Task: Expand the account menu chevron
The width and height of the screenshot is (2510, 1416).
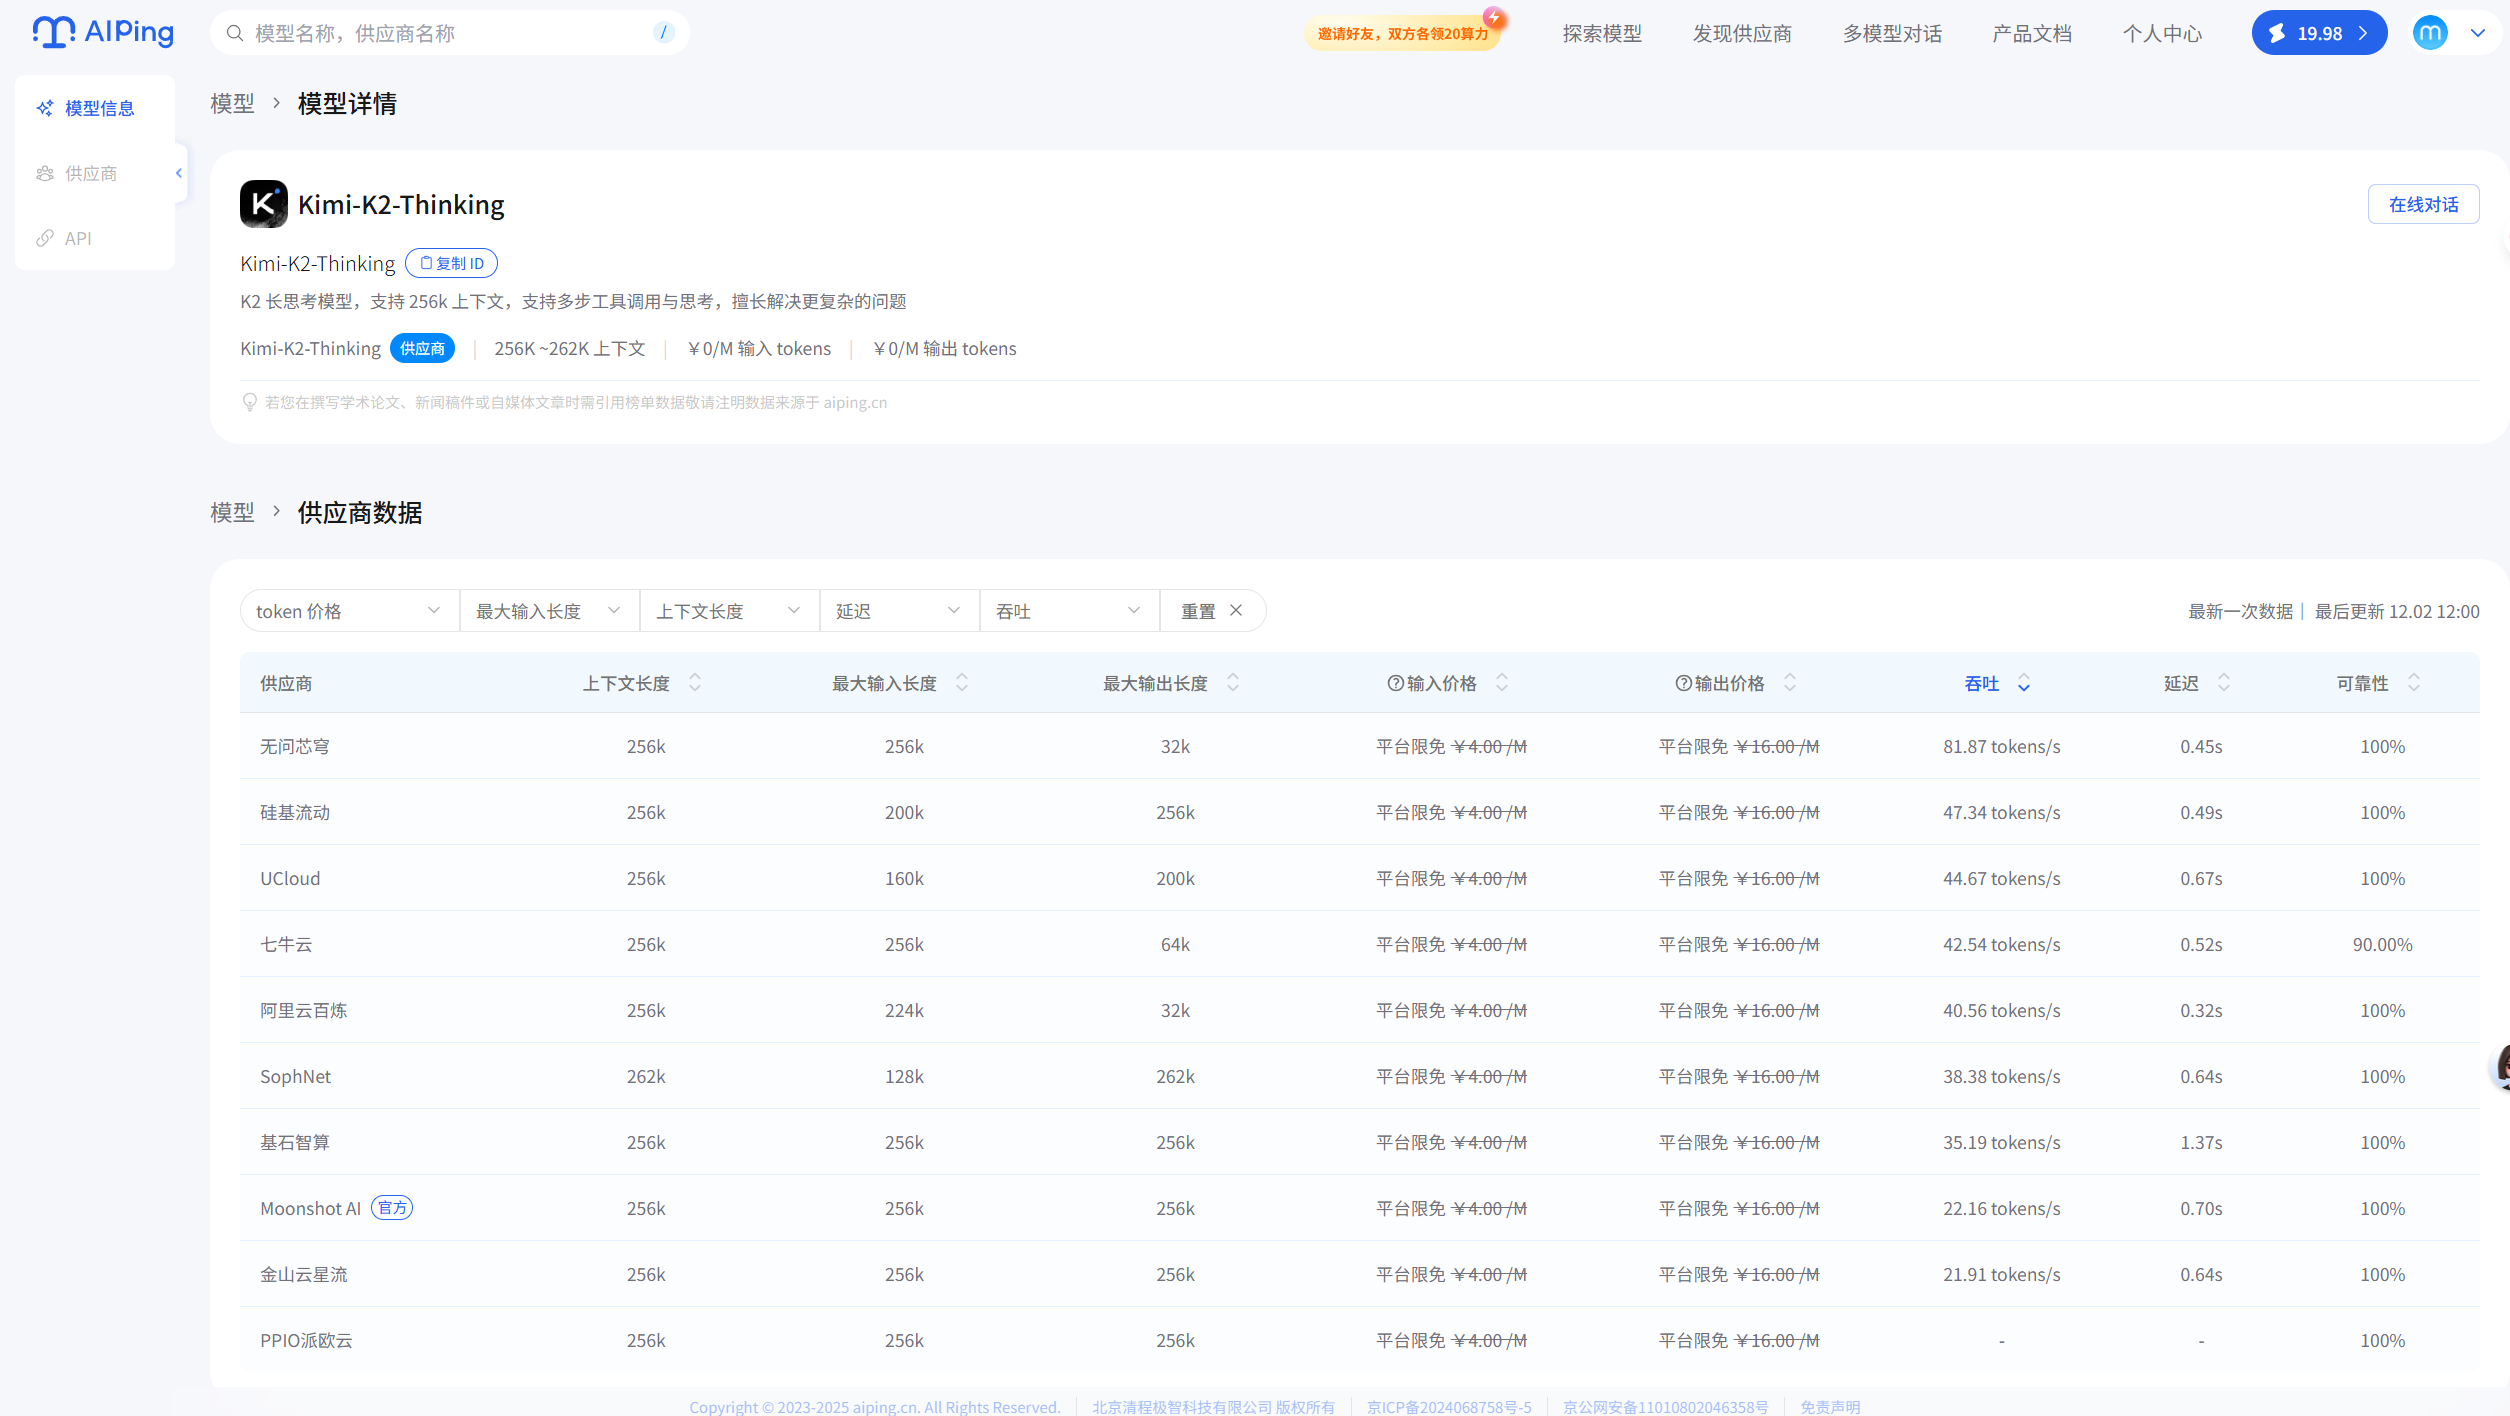Action: pos(2478,33)
